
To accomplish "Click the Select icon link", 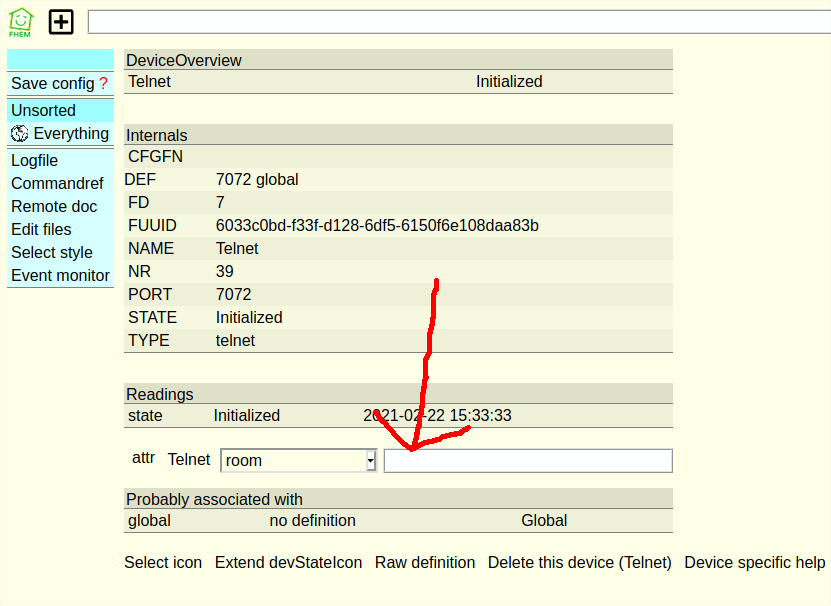I will point(163,562).
